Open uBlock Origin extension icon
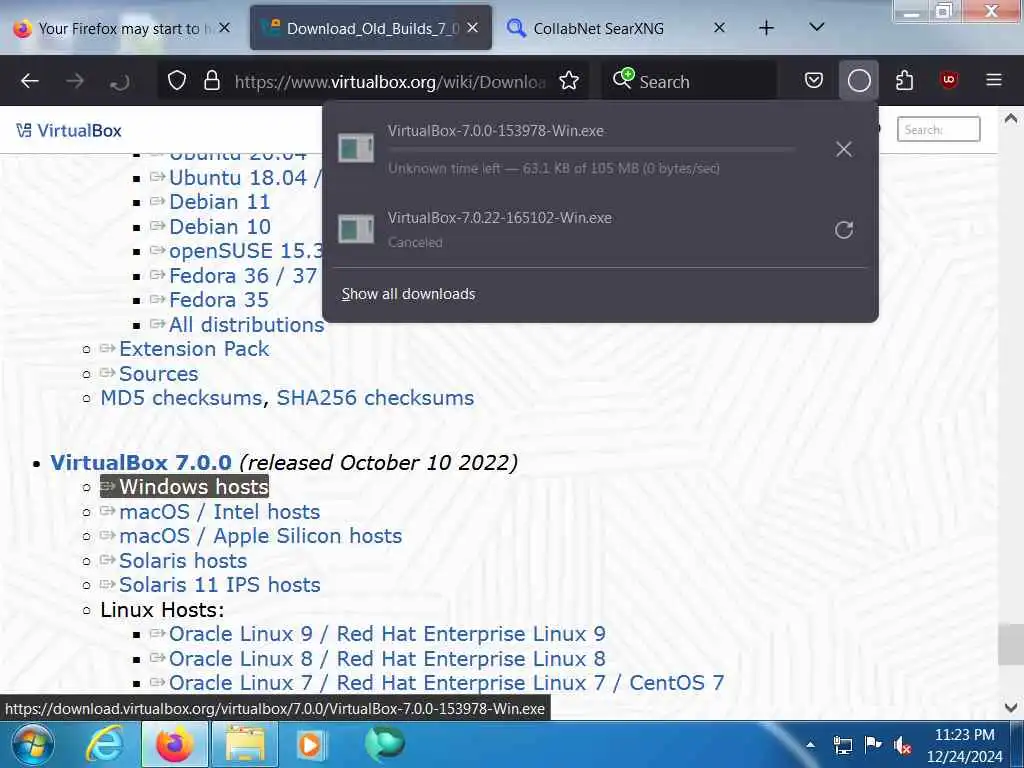The width and height of the screenshot is (1024, 768). click(x=949, y=80)
